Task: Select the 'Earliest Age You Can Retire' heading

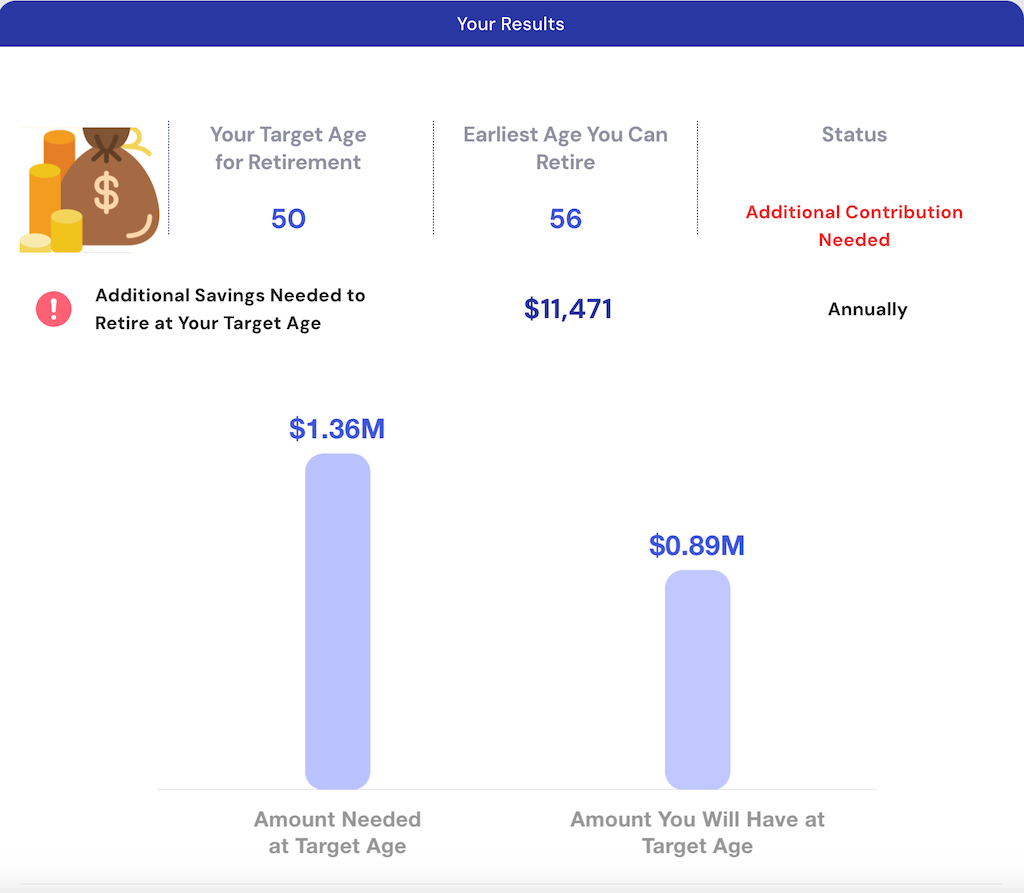Action: (x=565, y=148)
